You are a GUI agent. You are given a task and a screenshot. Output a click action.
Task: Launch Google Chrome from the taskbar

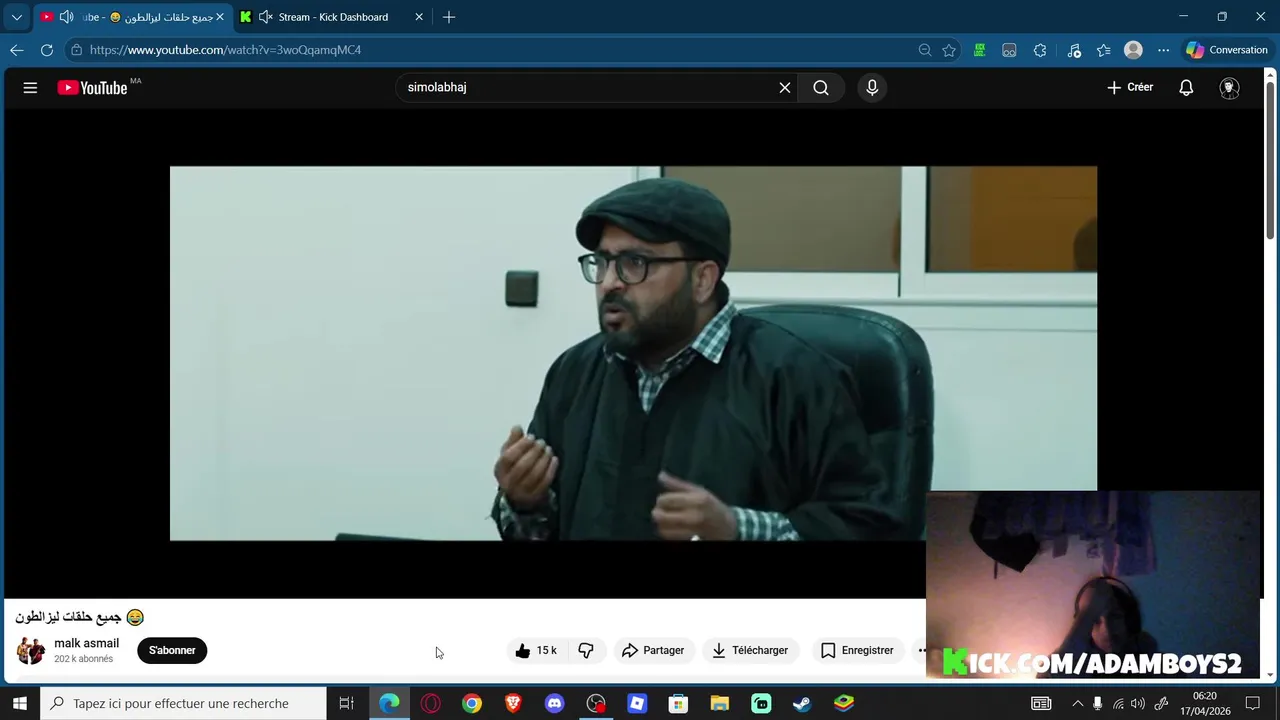(x=472, y=704)
